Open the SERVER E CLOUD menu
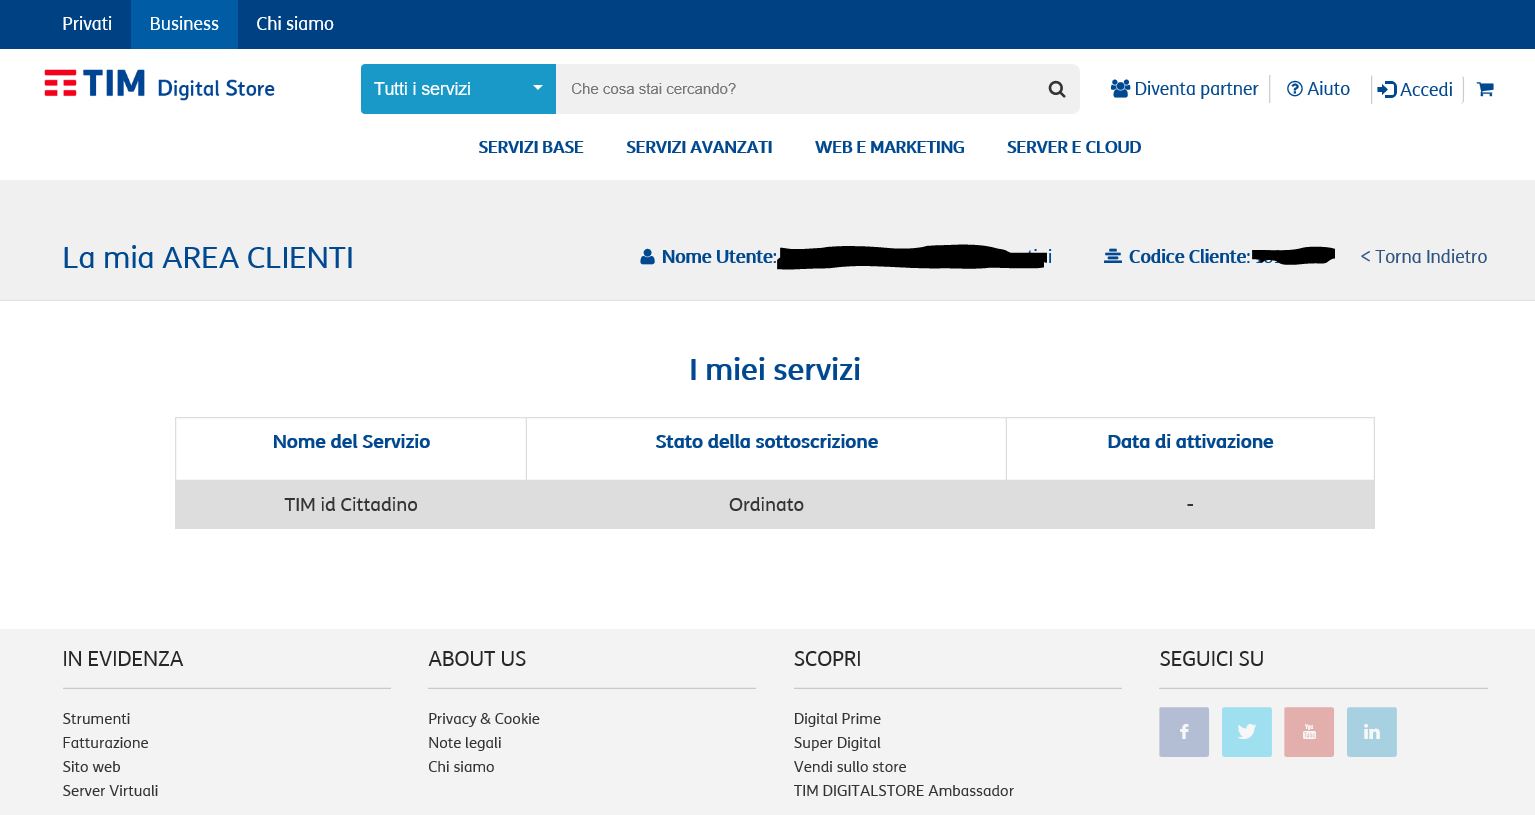This screenshot has width=1535, height=815. pos(1073,147)
